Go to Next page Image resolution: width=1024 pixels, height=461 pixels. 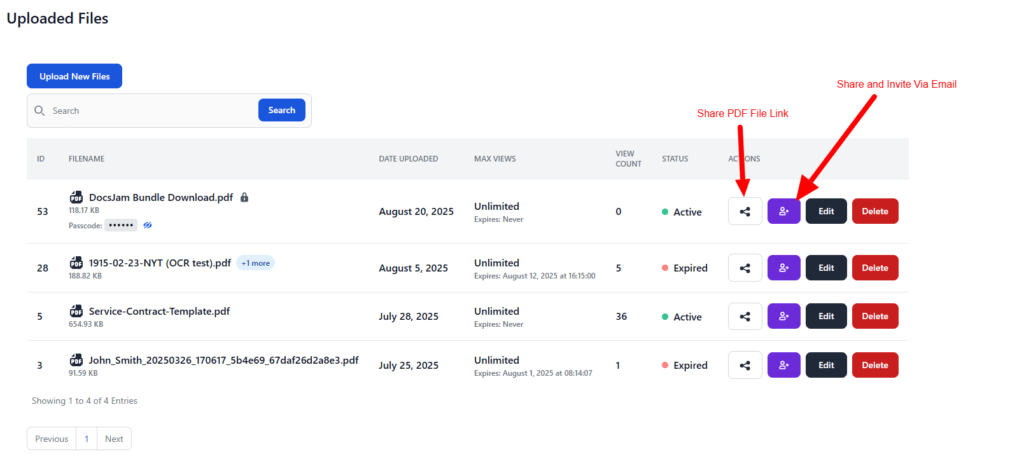tap(114, 439)
